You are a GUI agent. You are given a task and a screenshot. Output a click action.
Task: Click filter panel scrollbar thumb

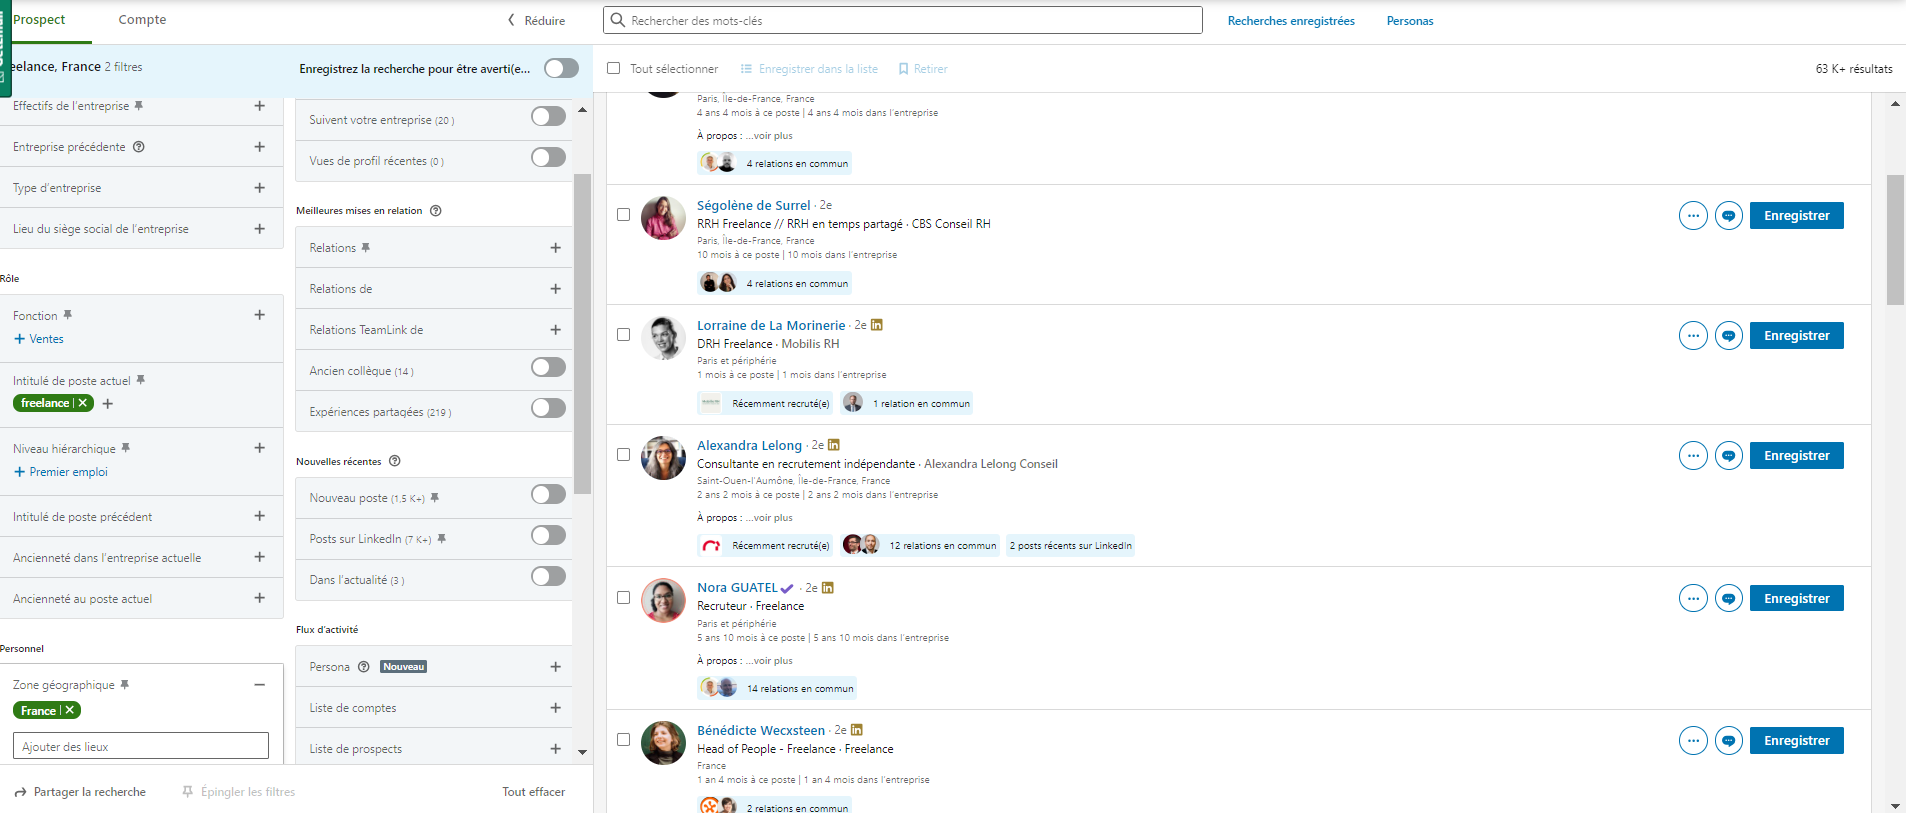[x=582, y=334]
